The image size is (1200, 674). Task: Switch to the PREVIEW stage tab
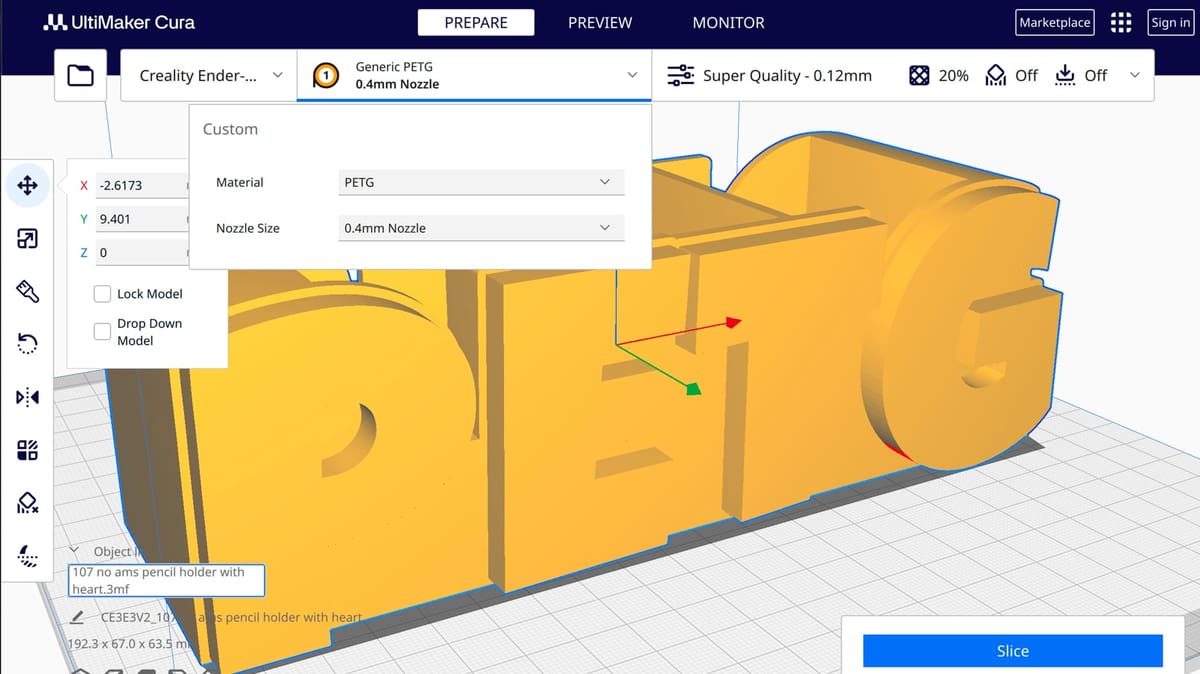(x=600, y=22)
